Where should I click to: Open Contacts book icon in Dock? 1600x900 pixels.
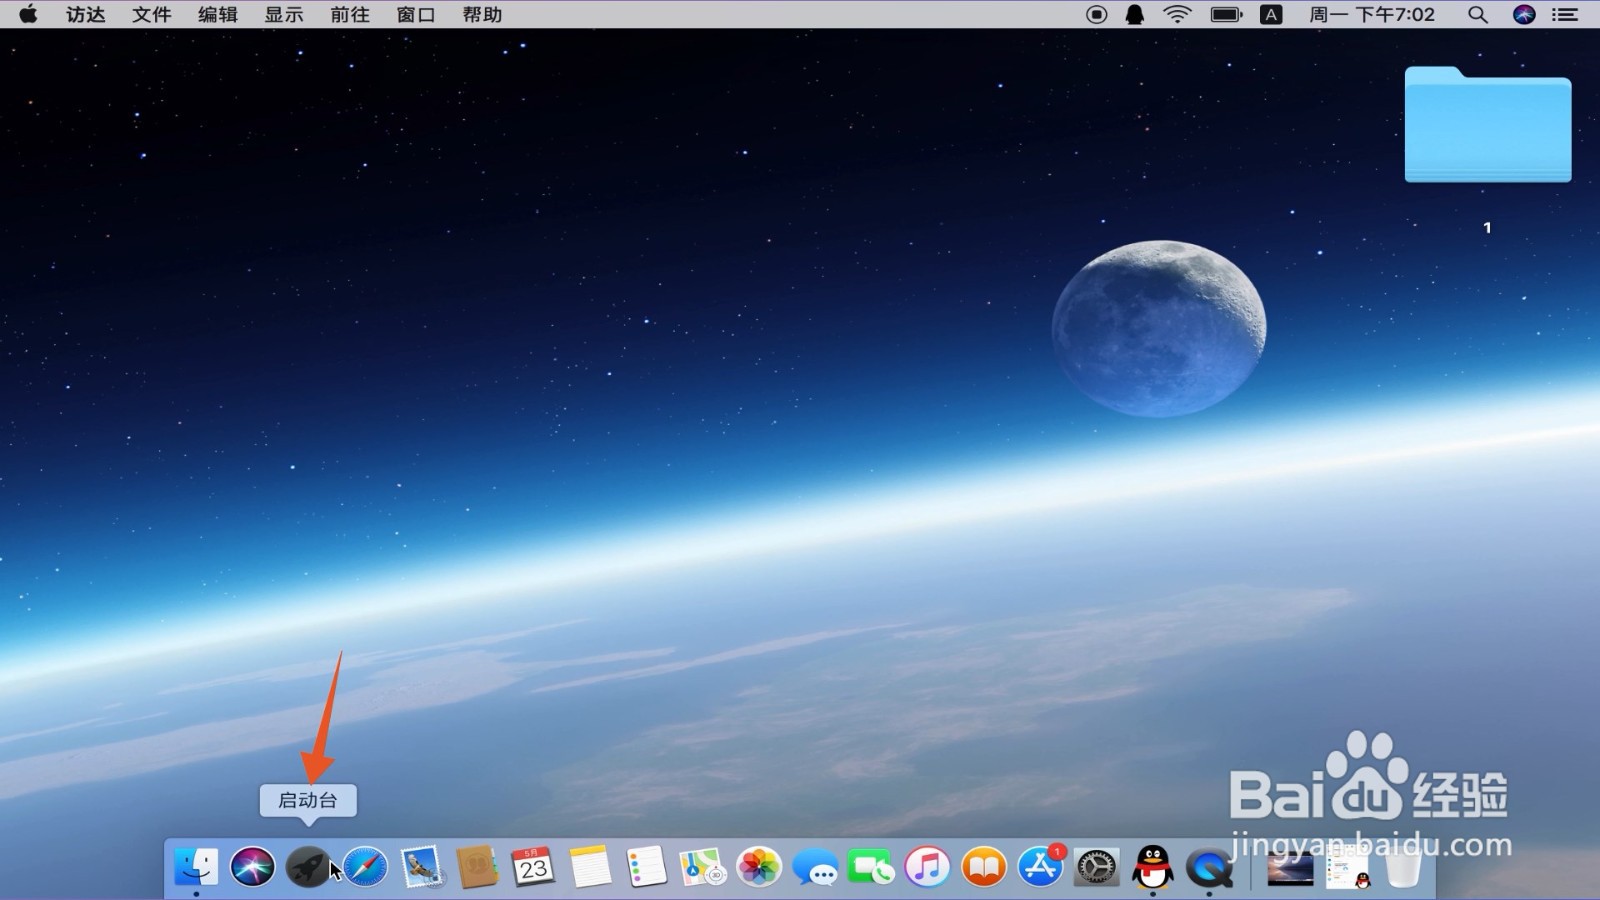[477, 866]
